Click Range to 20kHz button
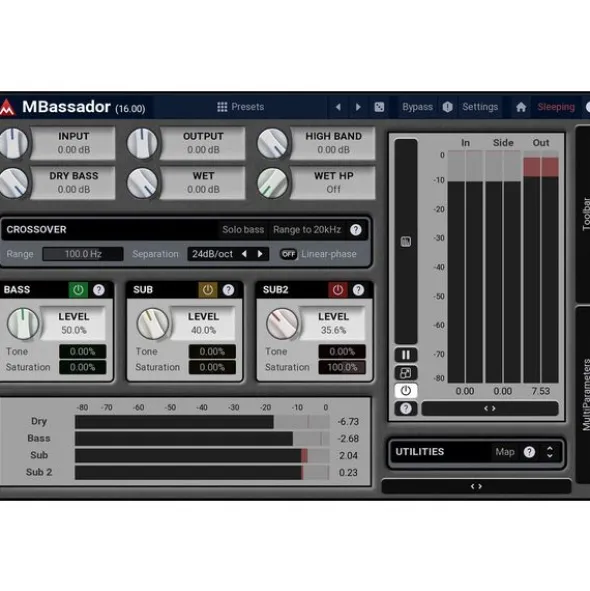The height and width of the screenshot is (591, 590). pyautogui.click(x=307, y=230)
